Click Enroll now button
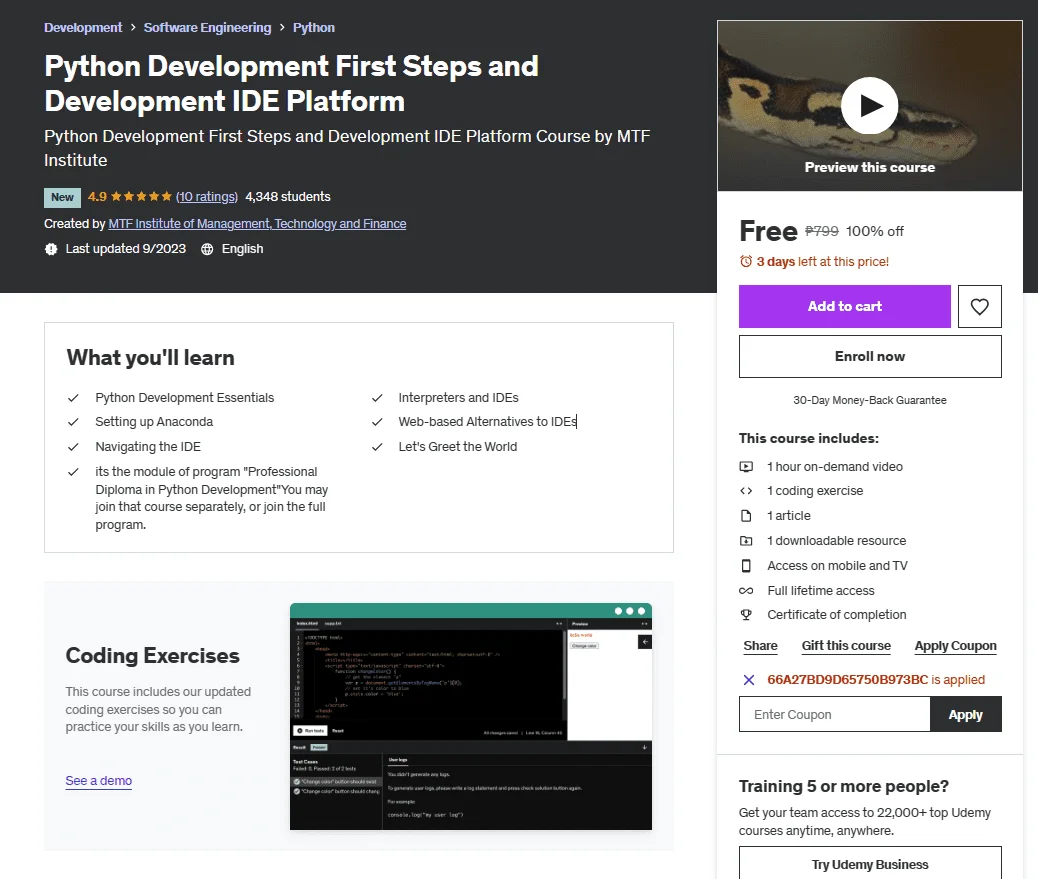1038x879 pixels. coord(870,357)
